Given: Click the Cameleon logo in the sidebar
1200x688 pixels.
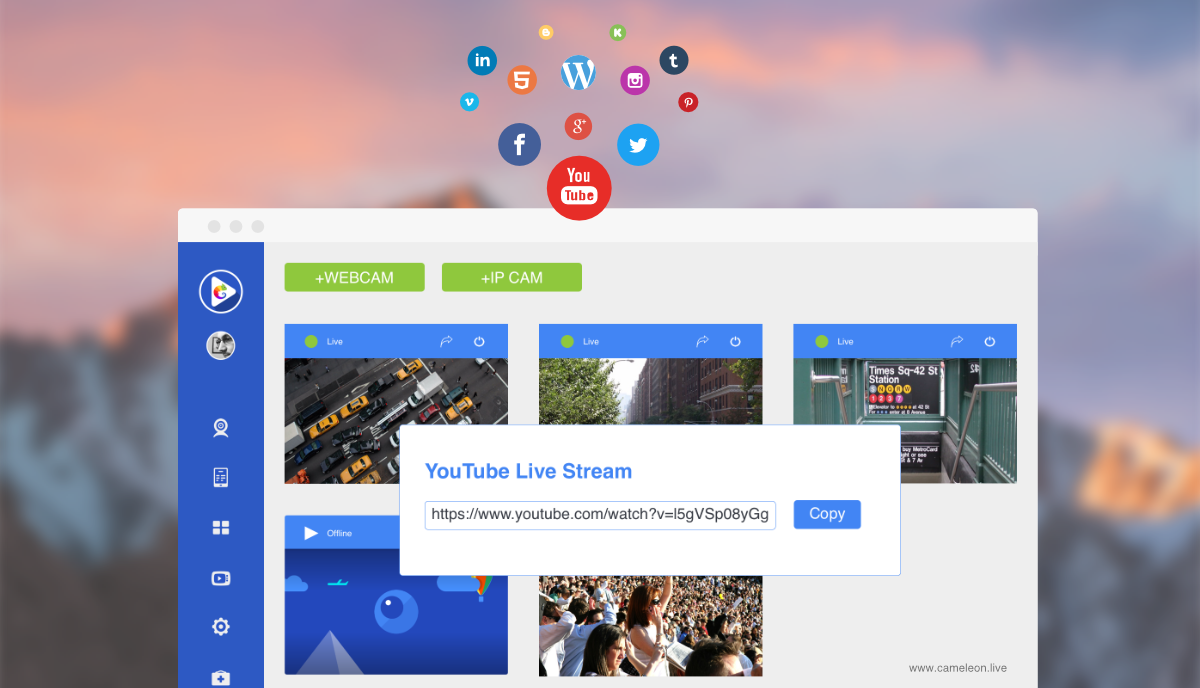Looking at the screenshot, I should [x=221, y=292].
